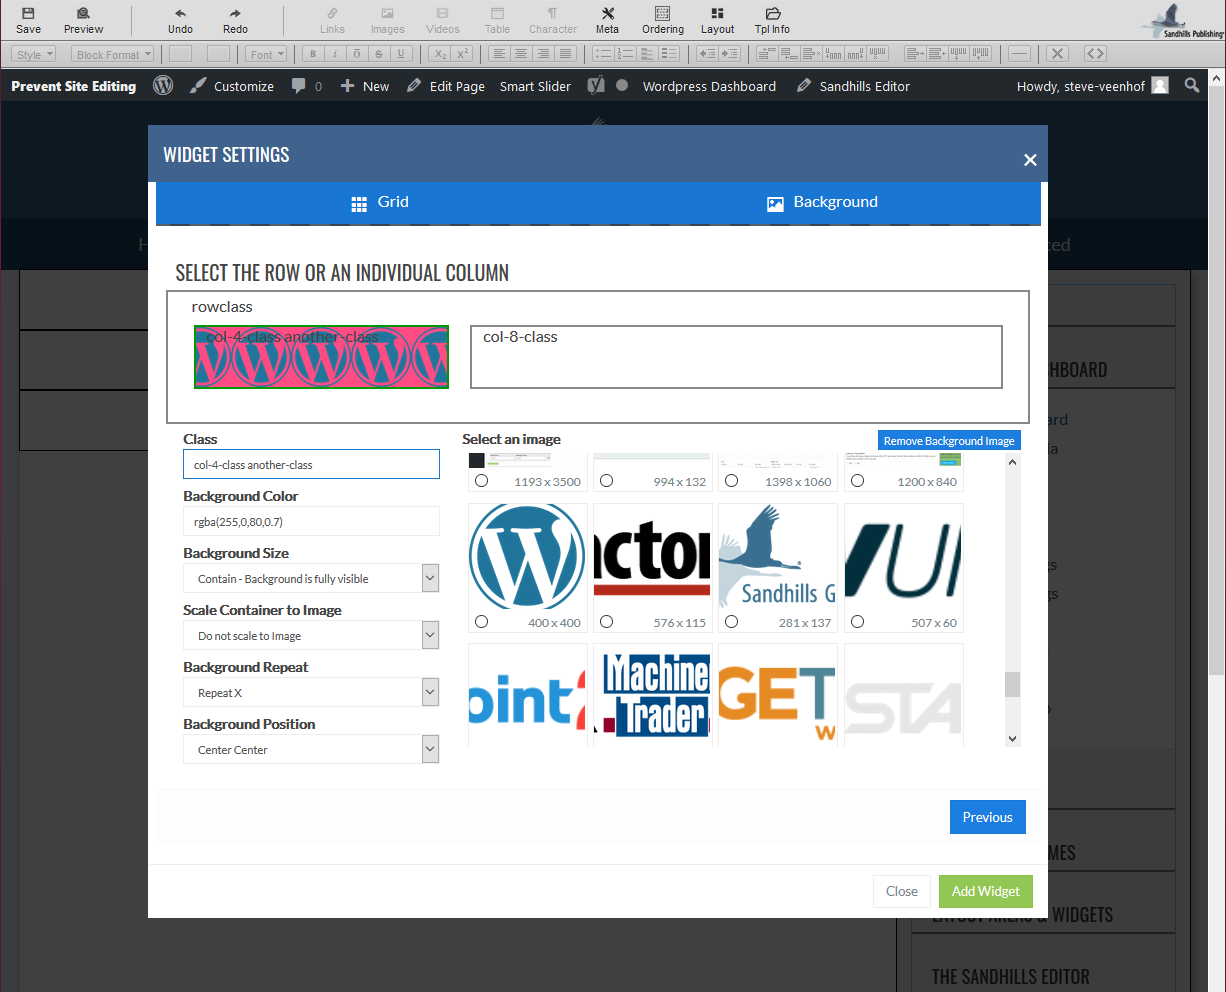Click the Add Widget button
1226x992 pixels.
(x=985, y=891)
